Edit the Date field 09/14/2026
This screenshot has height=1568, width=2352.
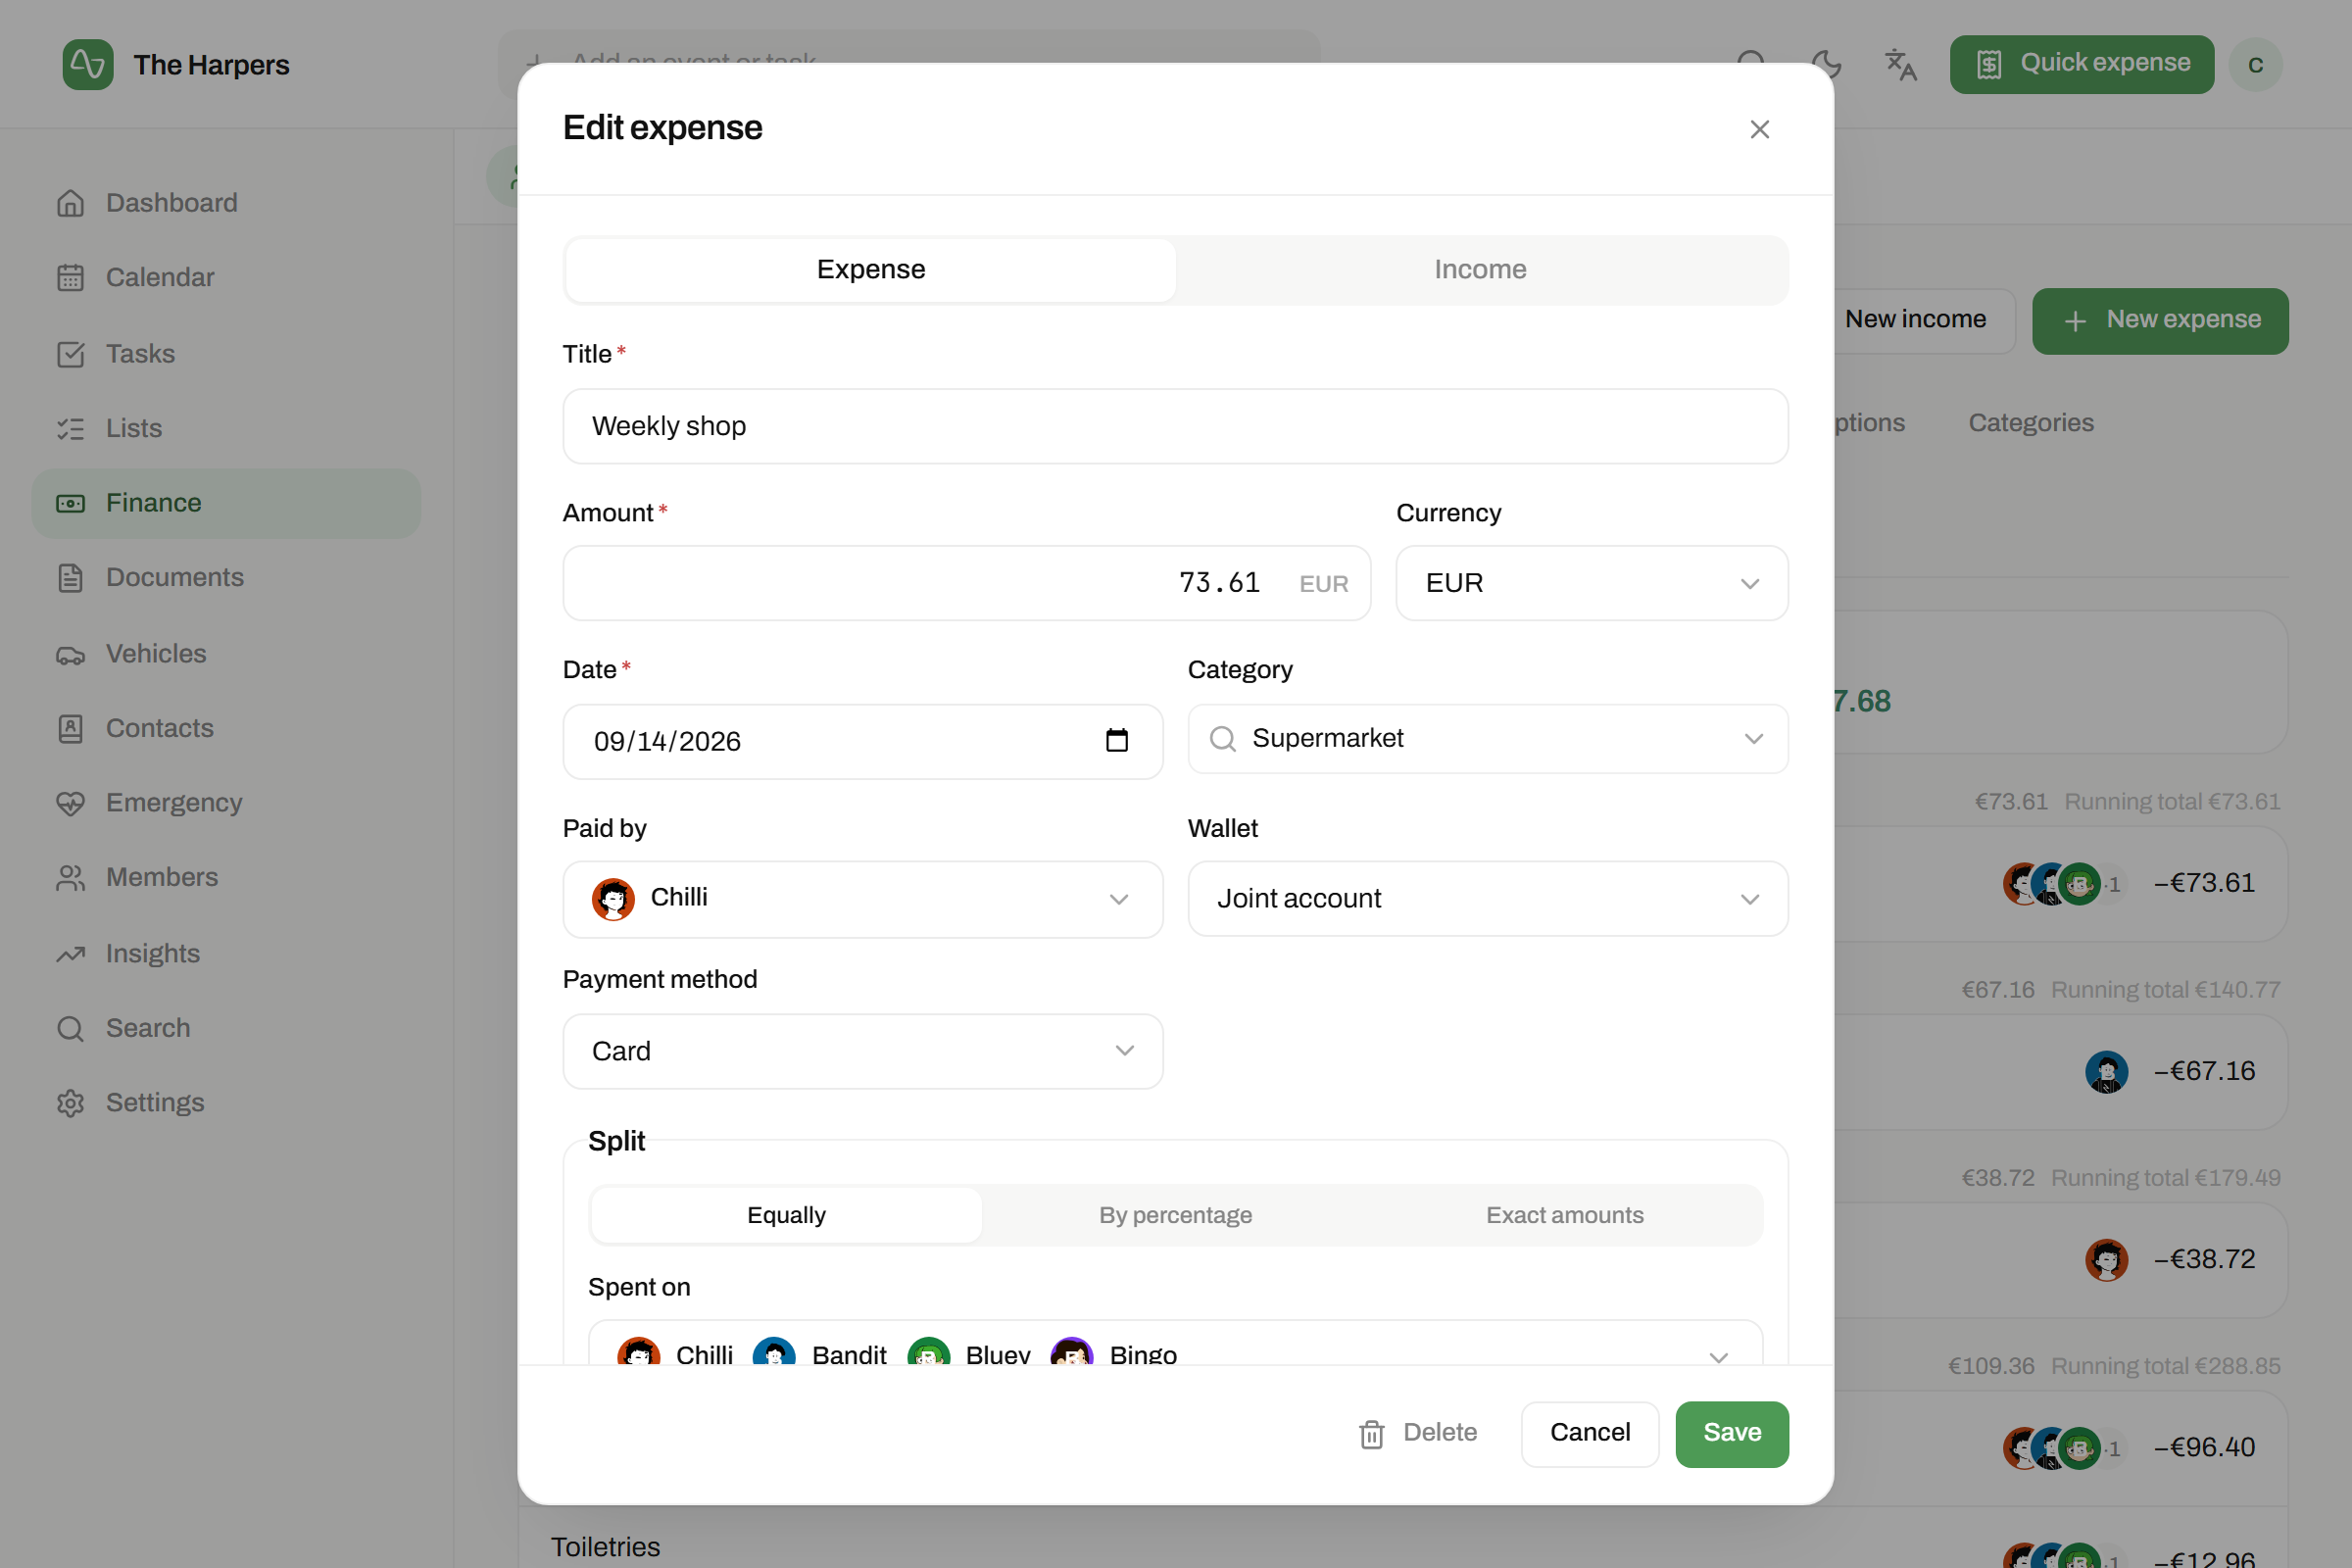pos(862,741)
